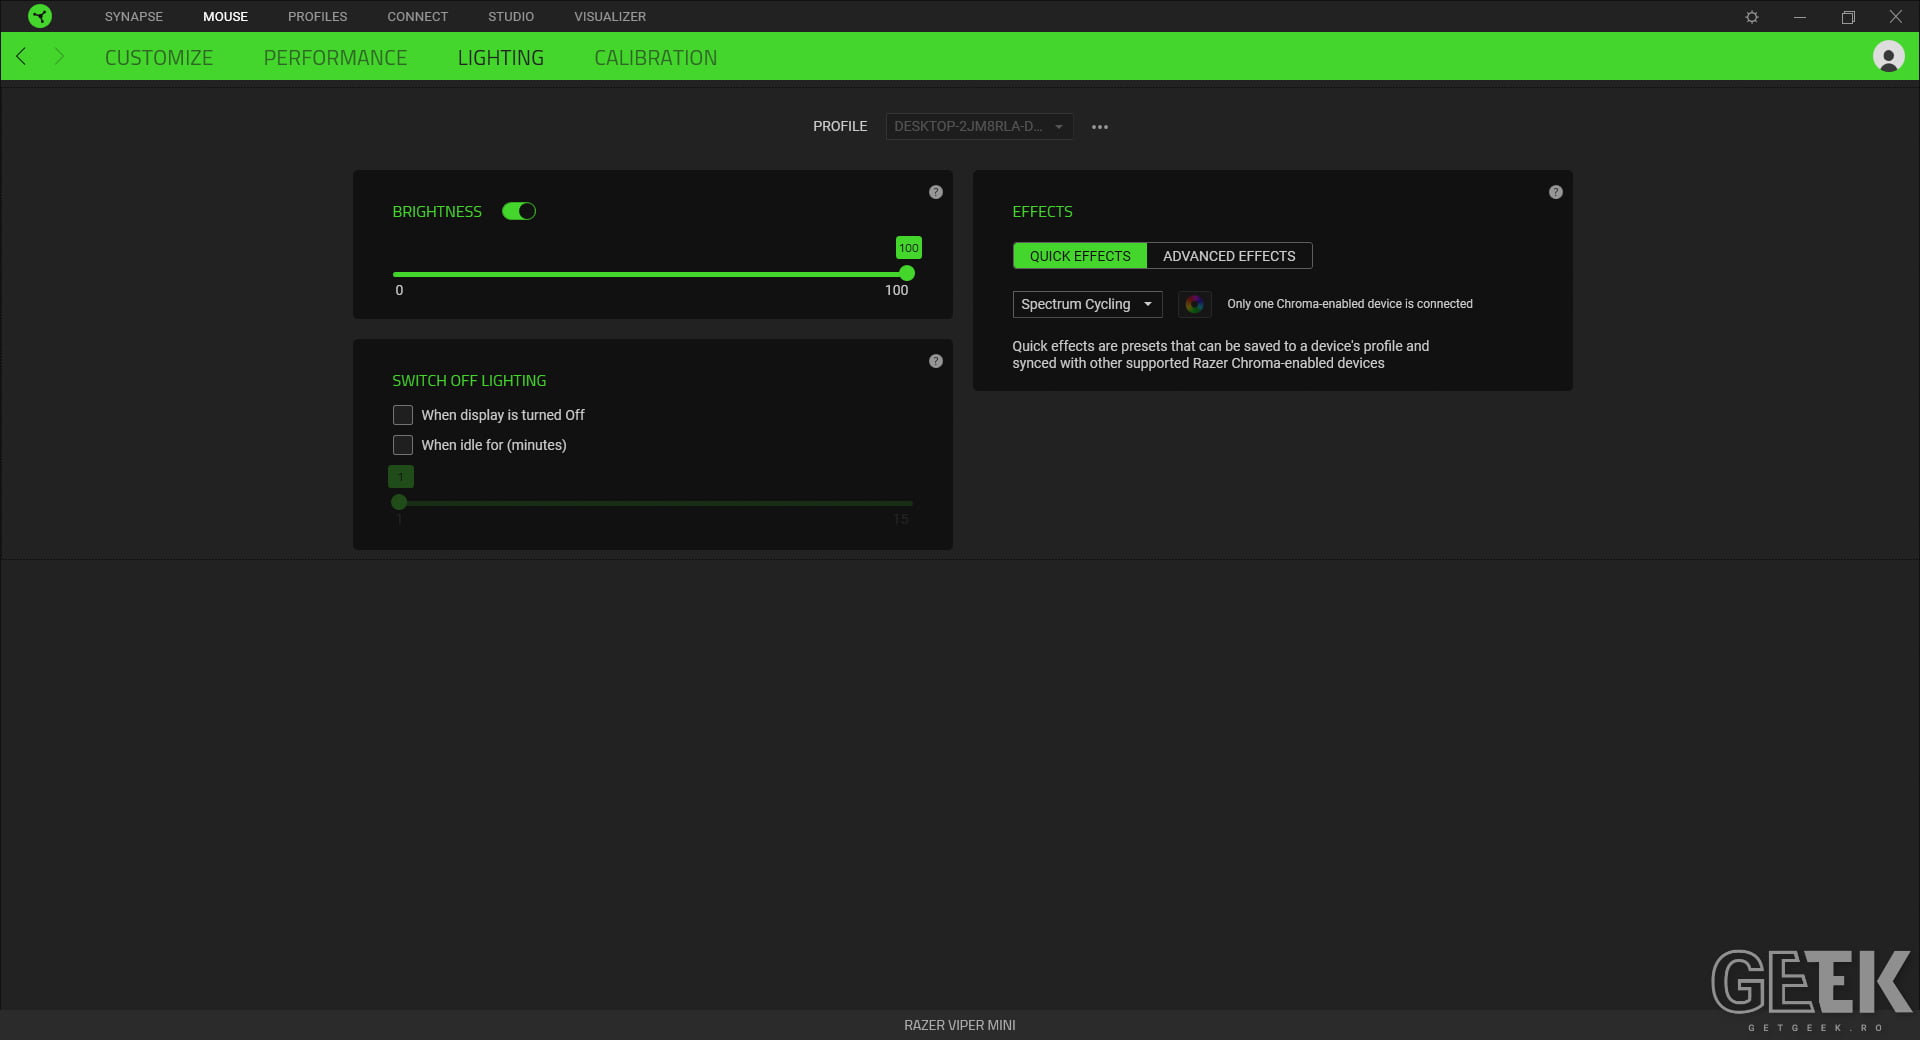This screenshot has width=1920, height=1040.
Task: Open the Studio top tab
Action: [x=511, y=17]
